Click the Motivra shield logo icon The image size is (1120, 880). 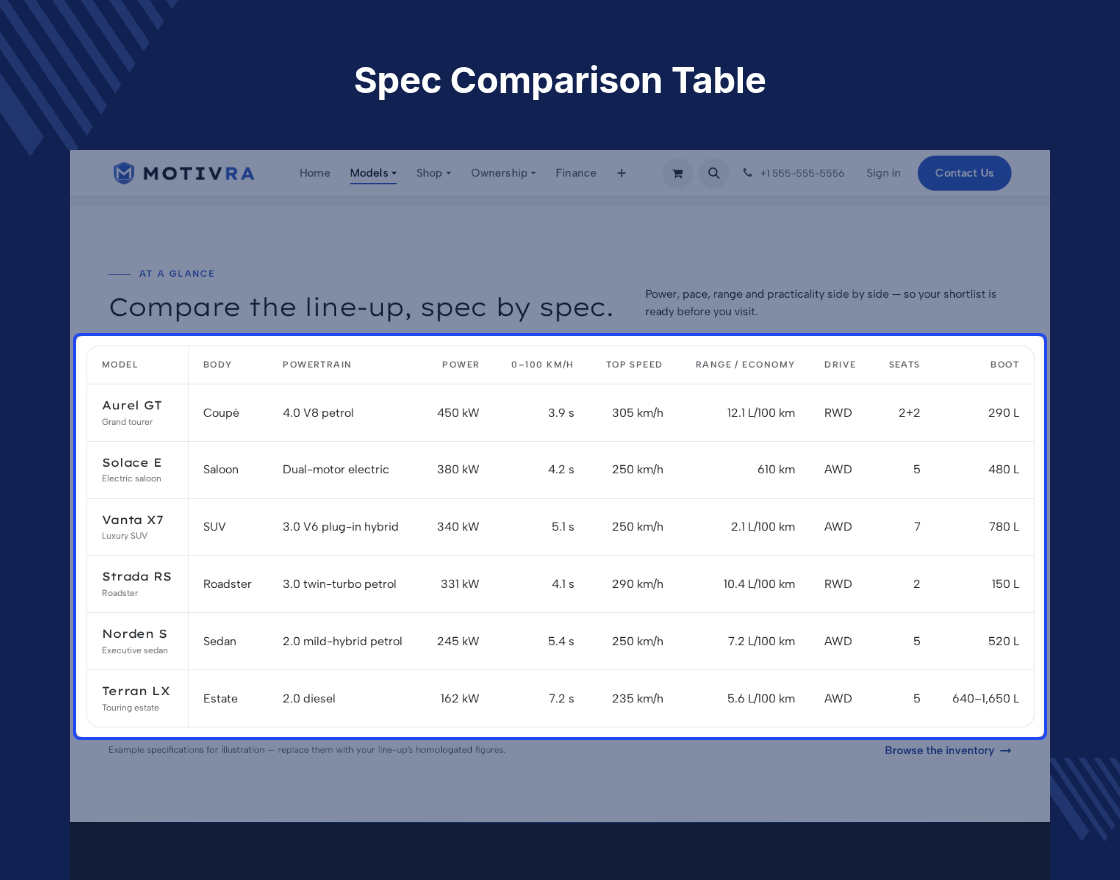click(x=124, y=173)
